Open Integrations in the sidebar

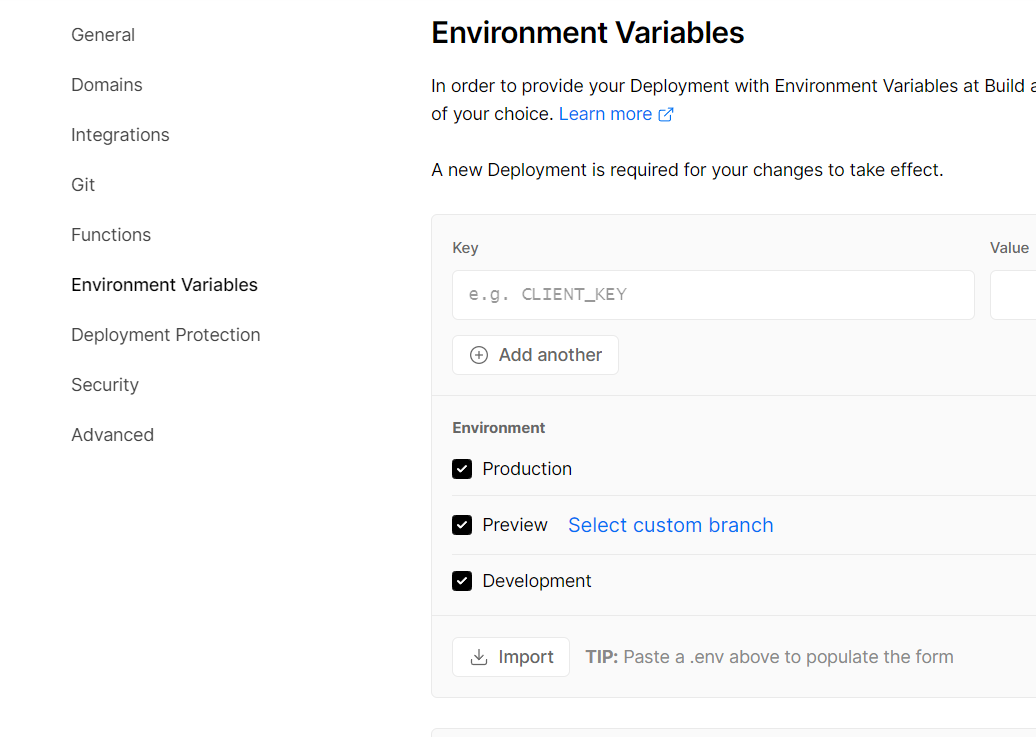120,135
